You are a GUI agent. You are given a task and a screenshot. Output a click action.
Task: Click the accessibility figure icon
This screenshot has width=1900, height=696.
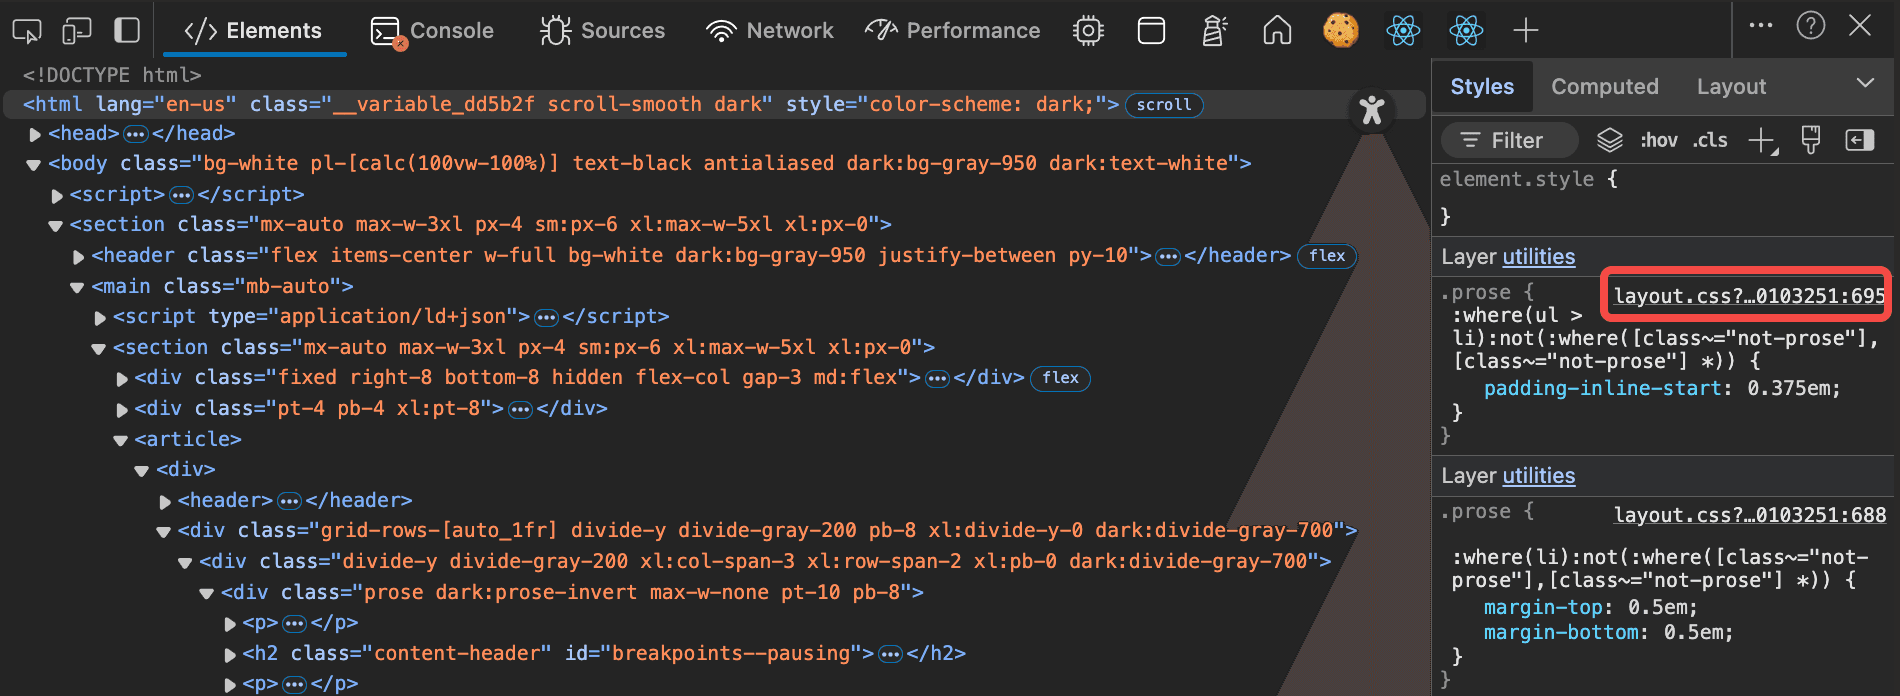(x=1372, y=110)
